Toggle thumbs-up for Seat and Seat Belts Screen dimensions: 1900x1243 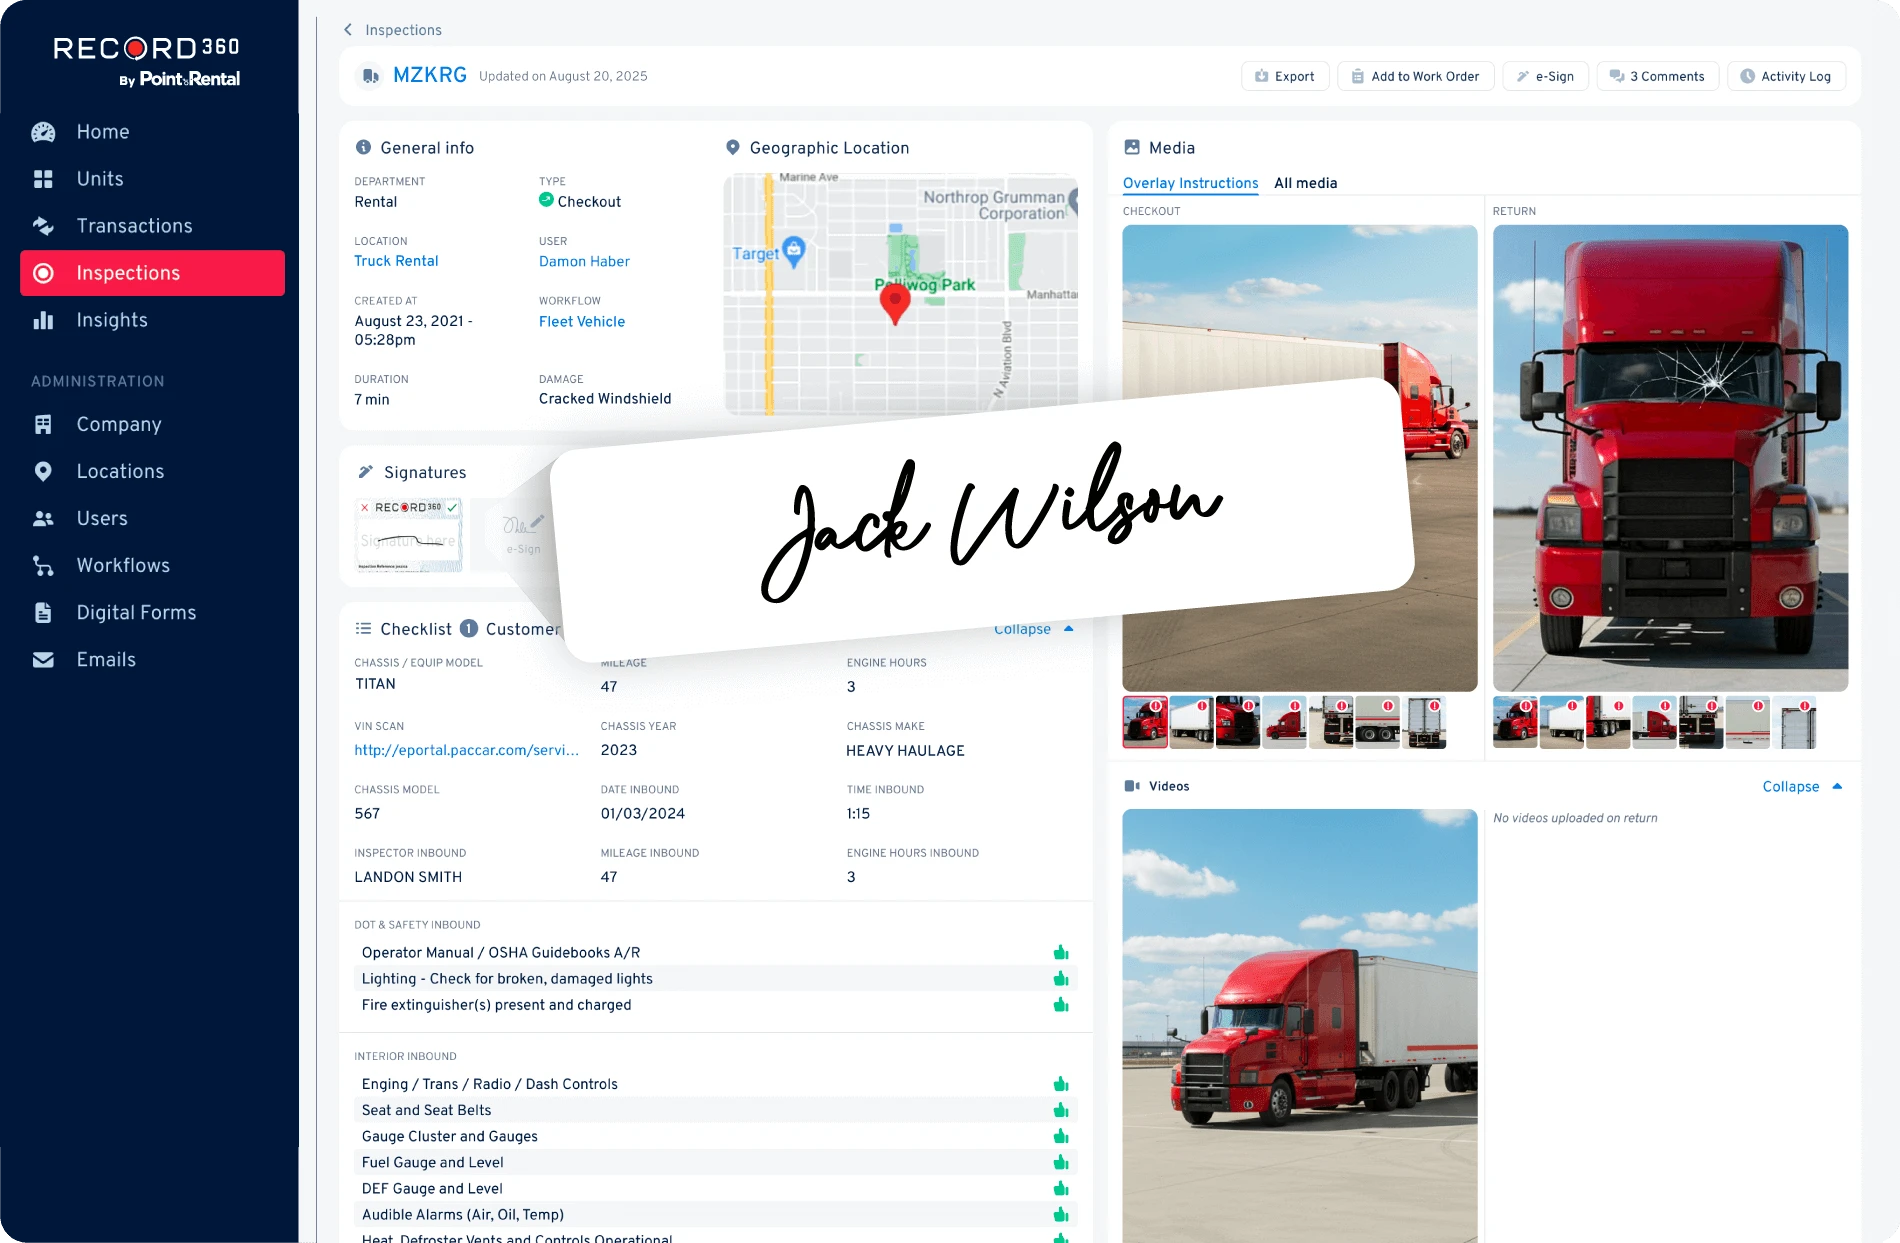point(1061,1110)
